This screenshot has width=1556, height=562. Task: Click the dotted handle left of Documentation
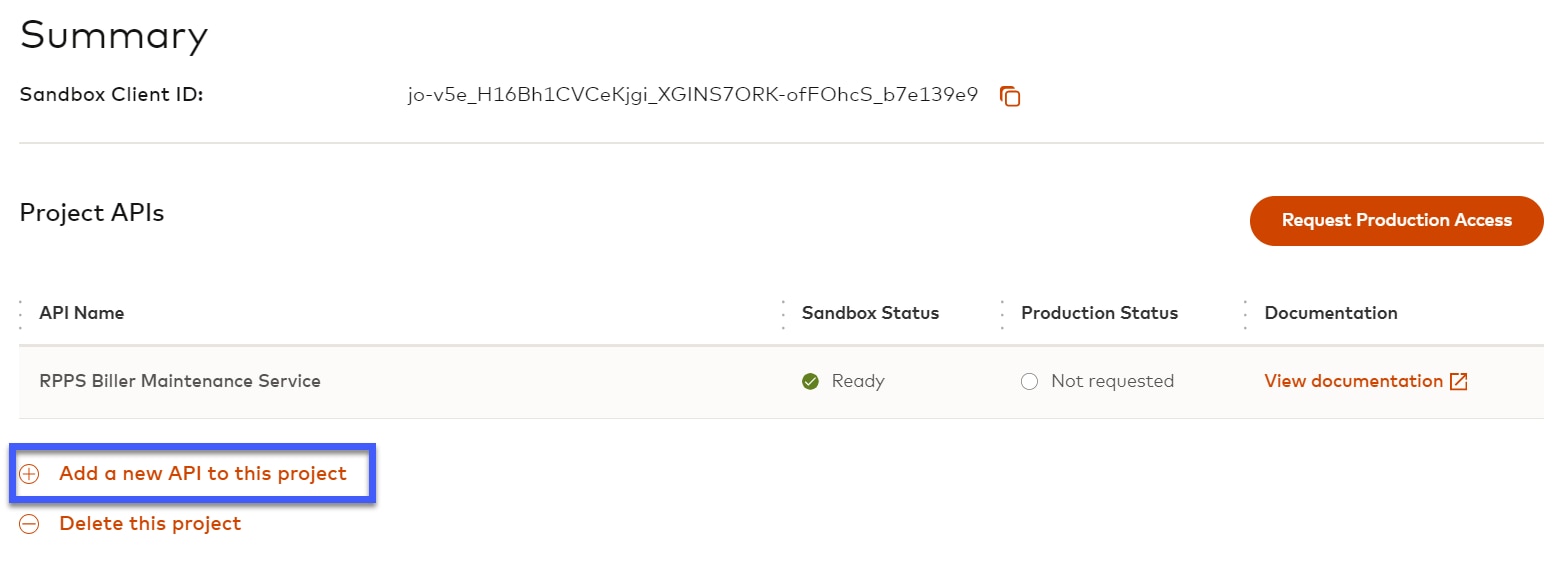point(1245,313)
